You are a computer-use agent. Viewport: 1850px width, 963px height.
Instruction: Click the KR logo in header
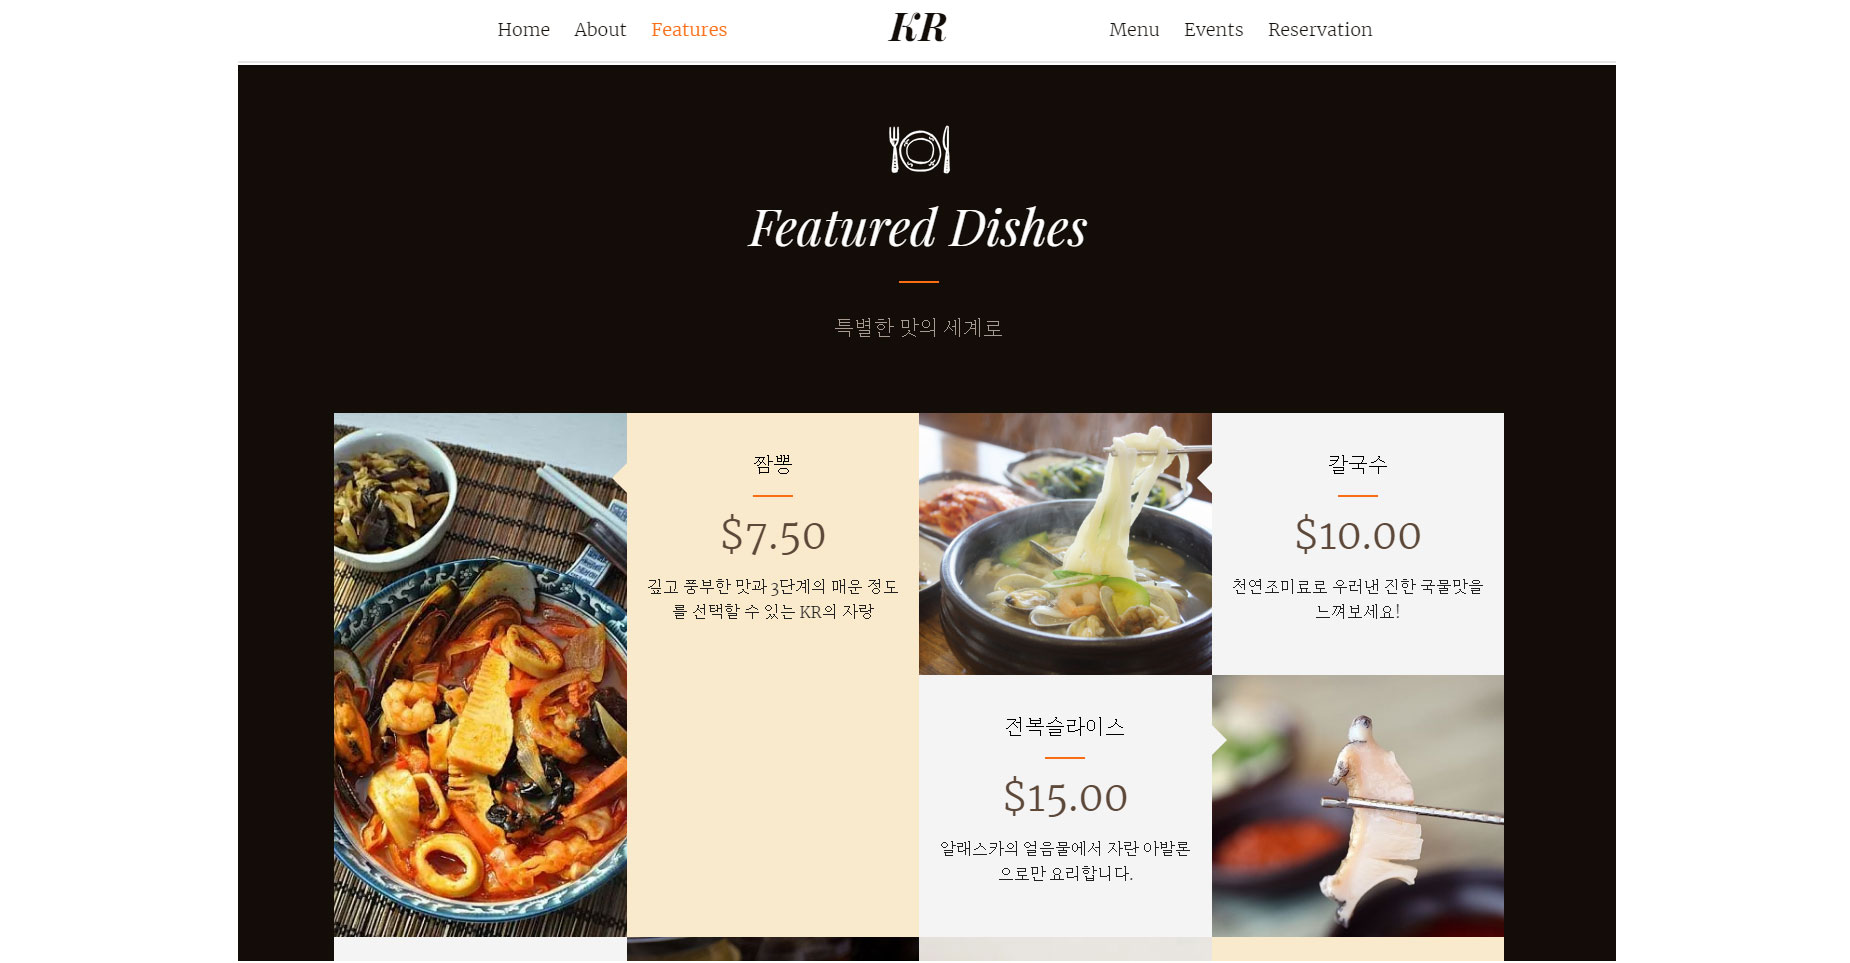pyautogui.click(x=917, y=28)
